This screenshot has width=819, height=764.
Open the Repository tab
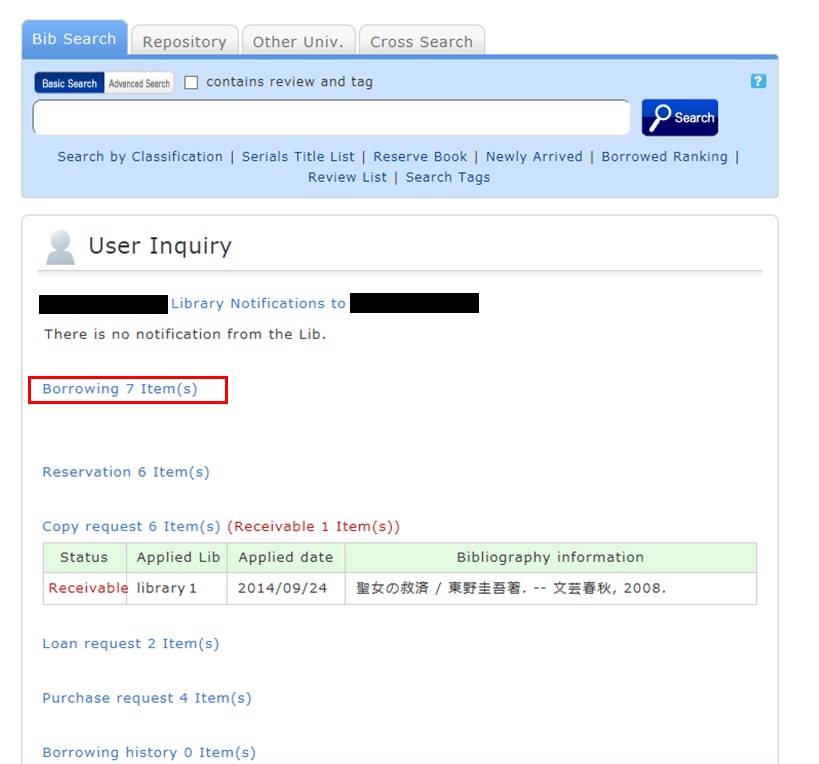(x=184, y=42)
